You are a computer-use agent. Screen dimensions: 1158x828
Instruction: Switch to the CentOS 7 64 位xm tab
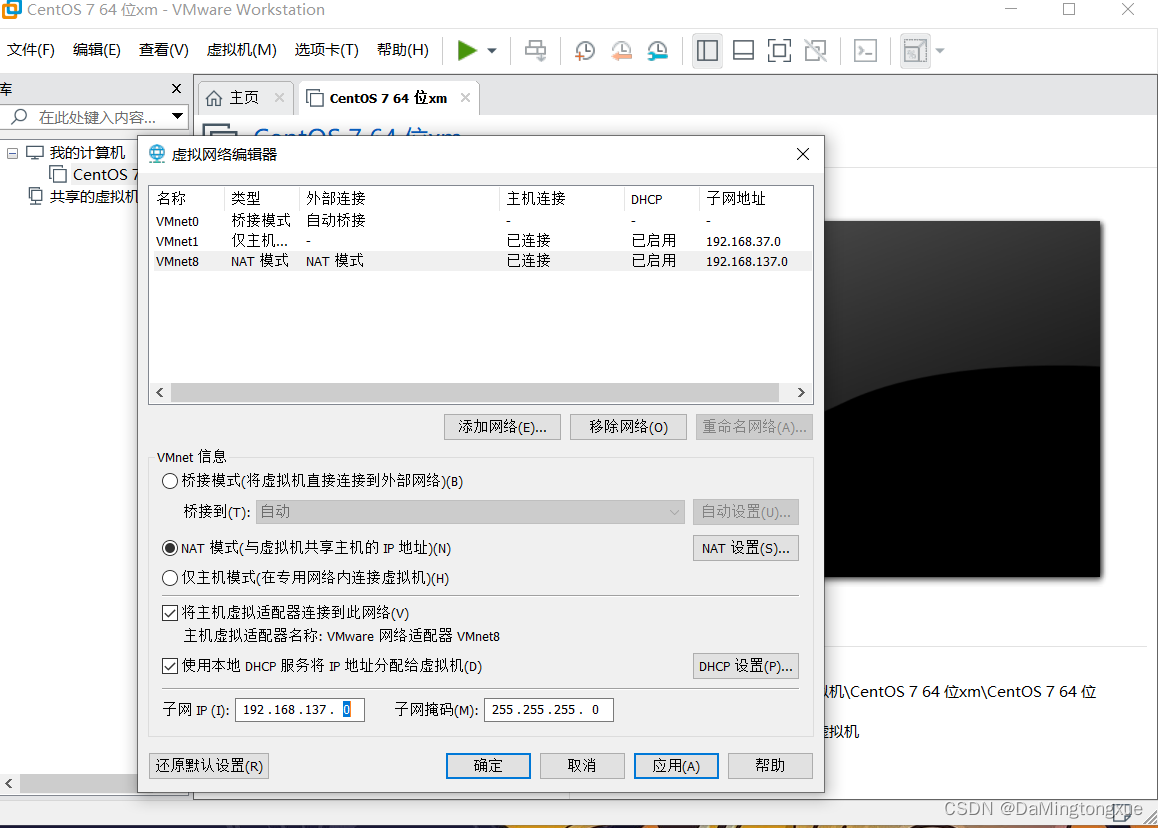coord(388,98)
